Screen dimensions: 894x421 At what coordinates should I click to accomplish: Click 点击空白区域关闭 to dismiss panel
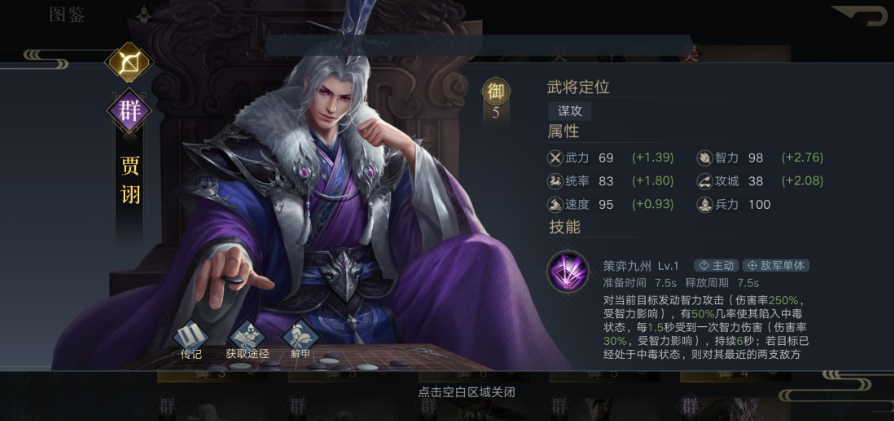(x=466, y=392)
